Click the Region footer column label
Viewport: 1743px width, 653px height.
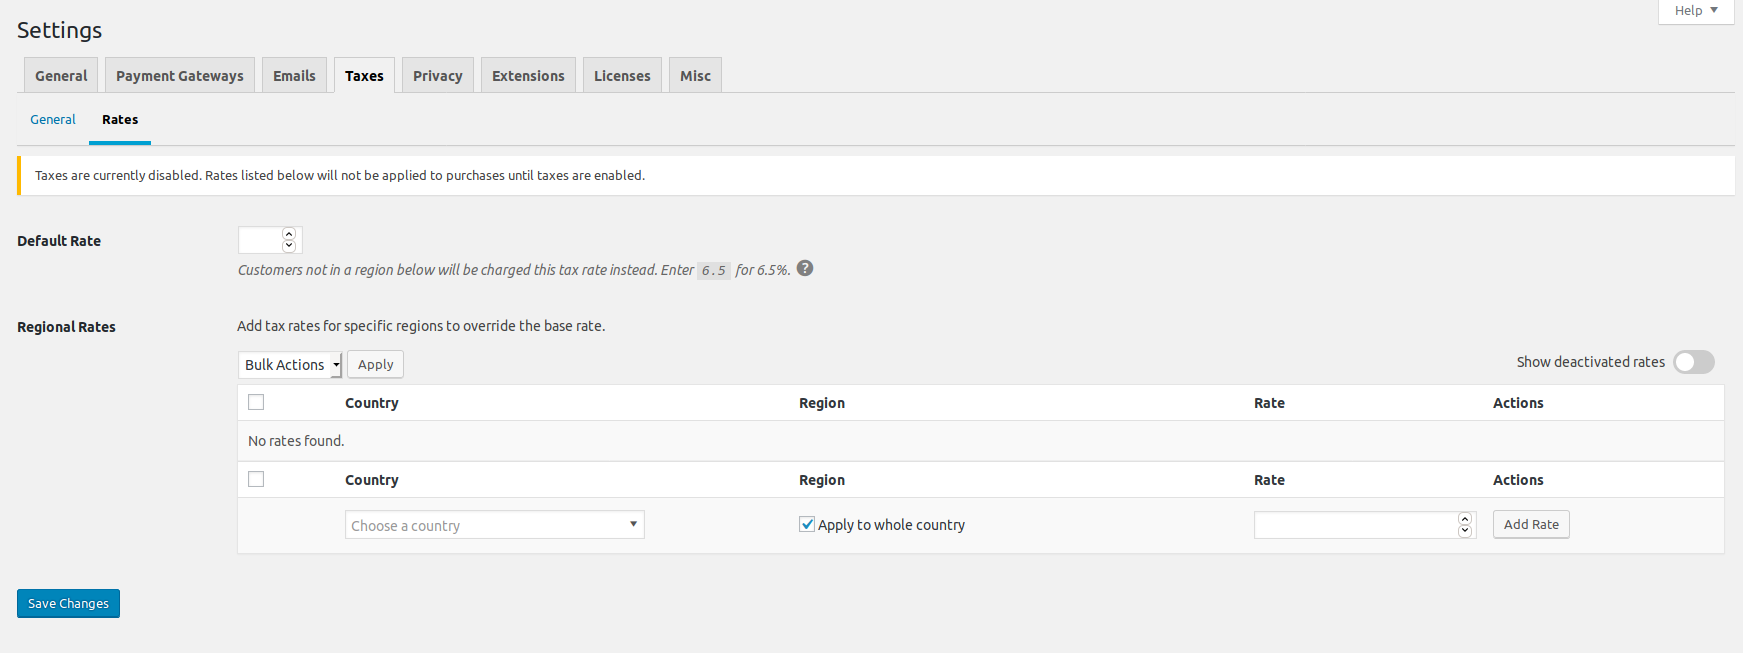click(x=822, y=480)
